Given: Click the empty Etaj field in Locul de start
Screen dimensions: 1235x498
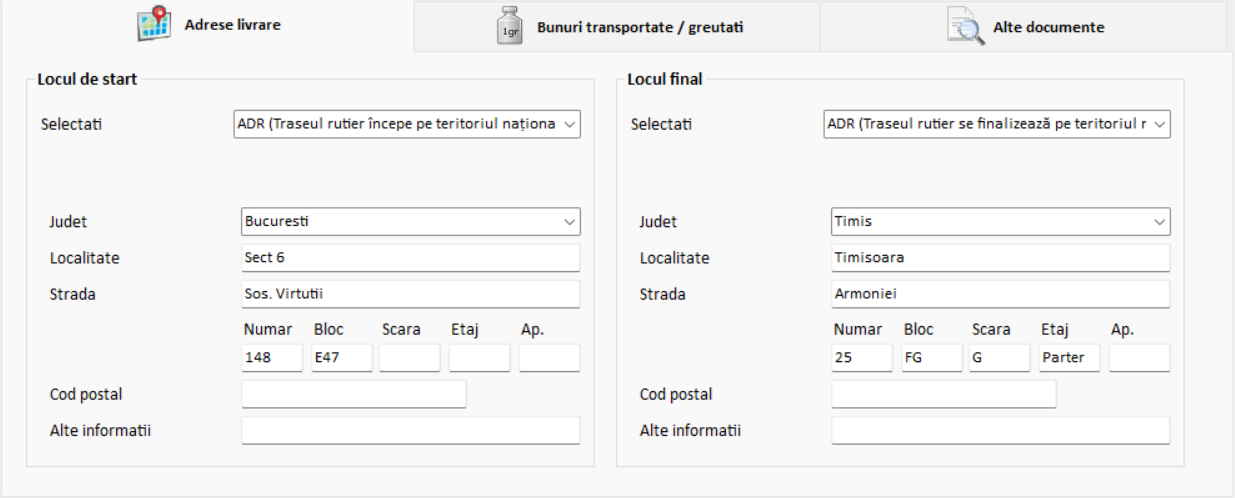Looking at the screenshot, I should click(x=479, y=358).
